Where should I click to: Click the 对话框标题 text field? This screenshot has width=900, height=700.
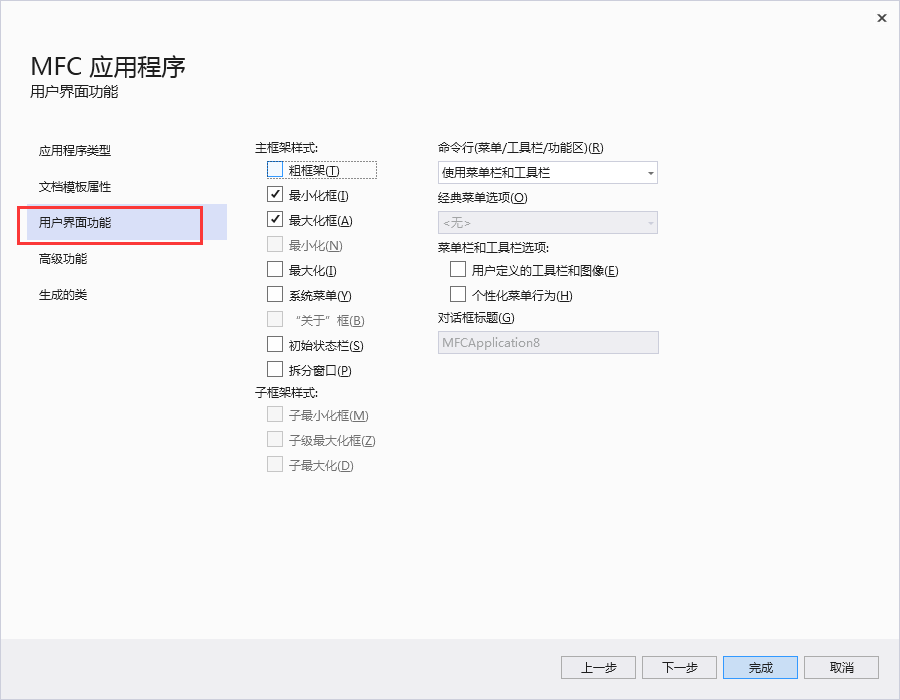pyautogui.click(x=547, y=342)
